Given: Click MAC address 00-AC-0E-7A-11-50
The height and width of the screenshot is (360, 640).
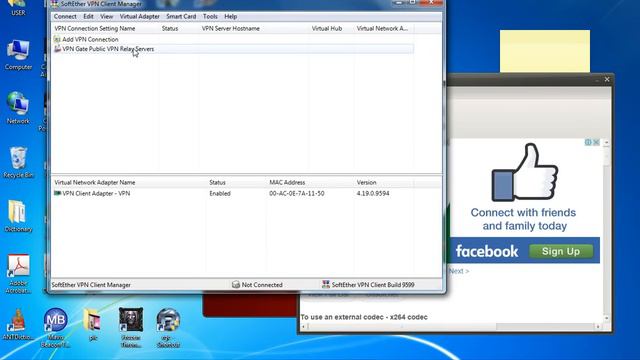Looking at the screenshot, I should point(297,193).
